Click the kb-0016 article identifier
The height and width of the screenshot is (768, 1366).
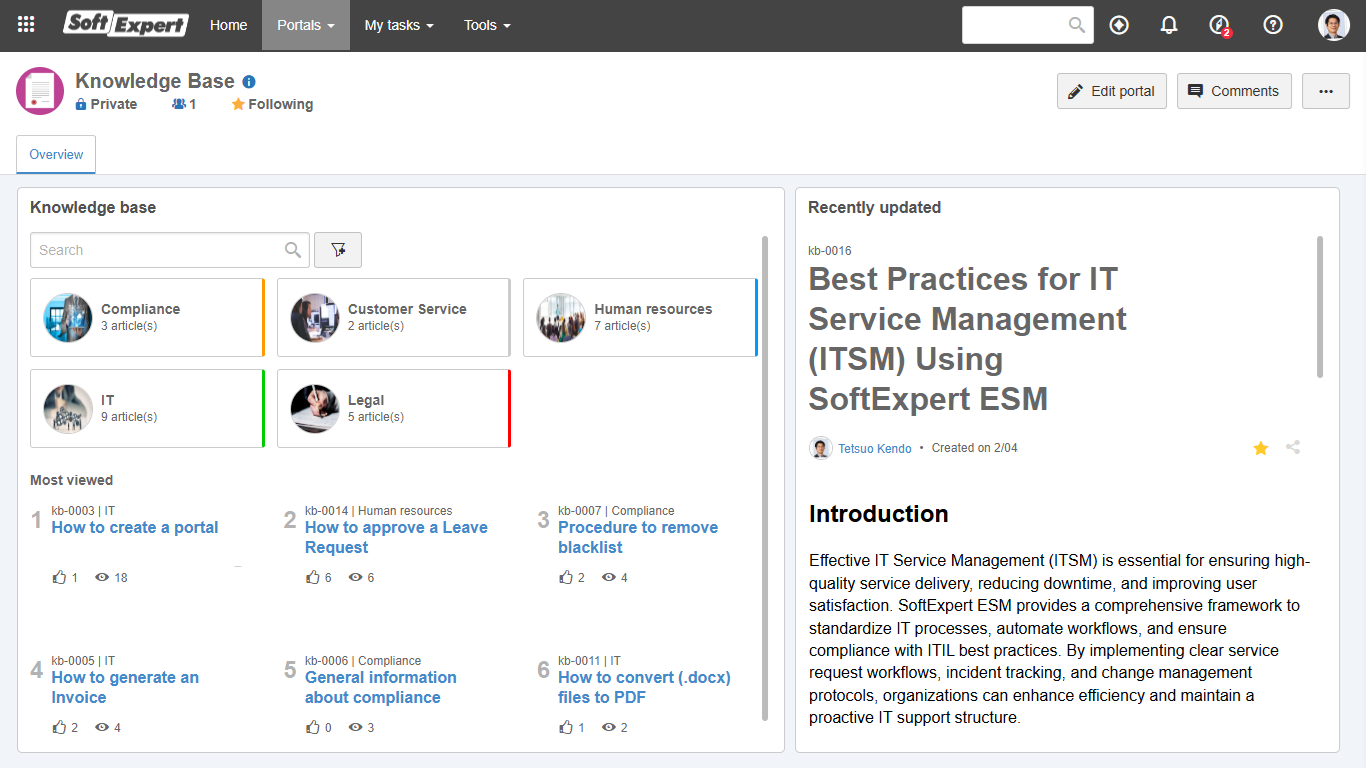(830, 251)
